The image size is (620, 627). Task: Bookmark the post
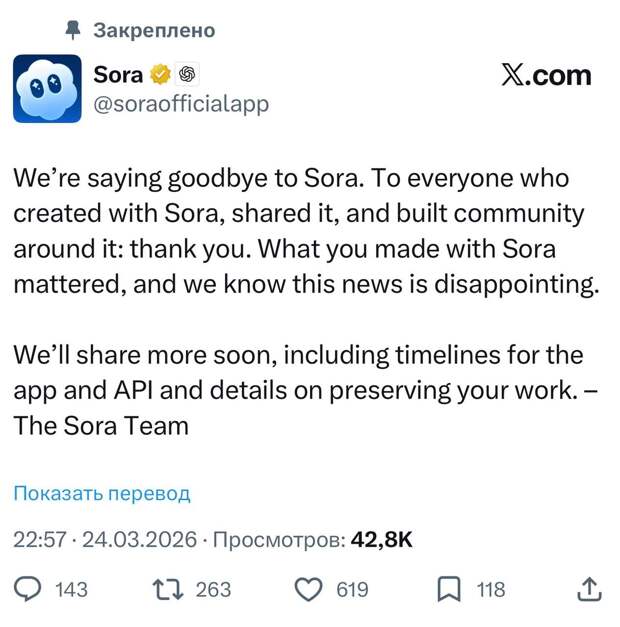point(449,589)
